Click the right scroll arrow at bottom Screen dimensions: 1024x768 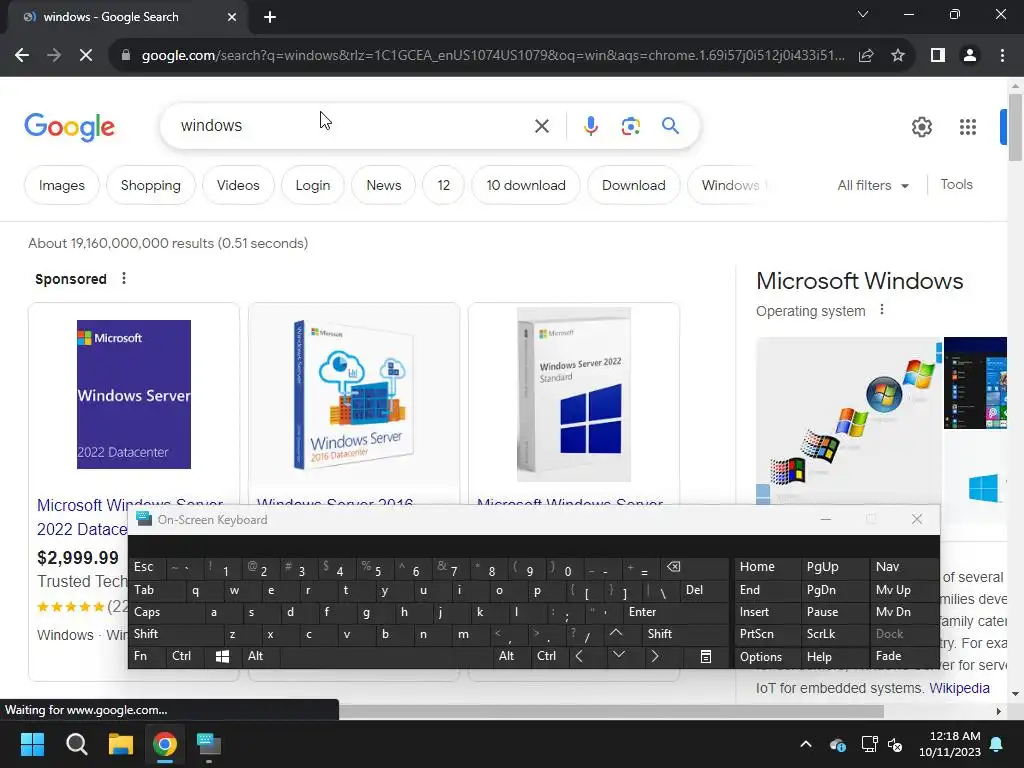coord(999,711)
